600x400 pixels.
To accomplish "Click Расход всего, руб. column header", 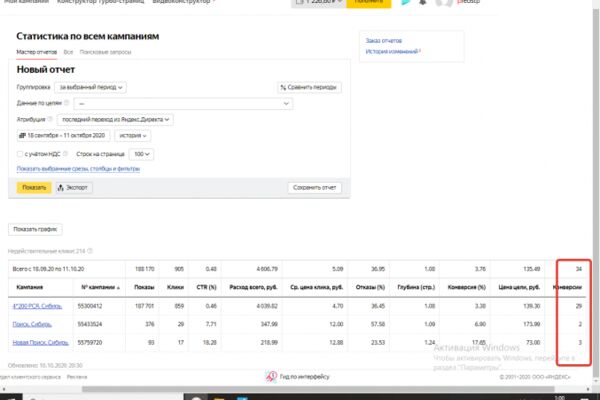I will click(x=253, y=287).
